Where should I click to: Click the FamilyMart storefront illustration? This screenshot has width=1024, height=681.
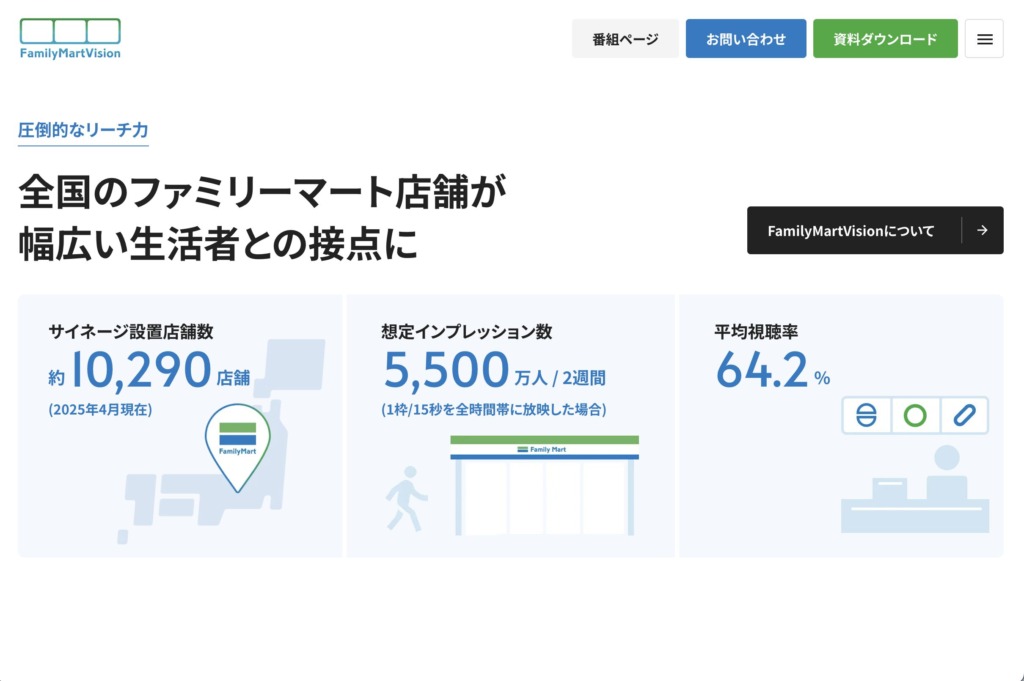(x=544, y=486)
